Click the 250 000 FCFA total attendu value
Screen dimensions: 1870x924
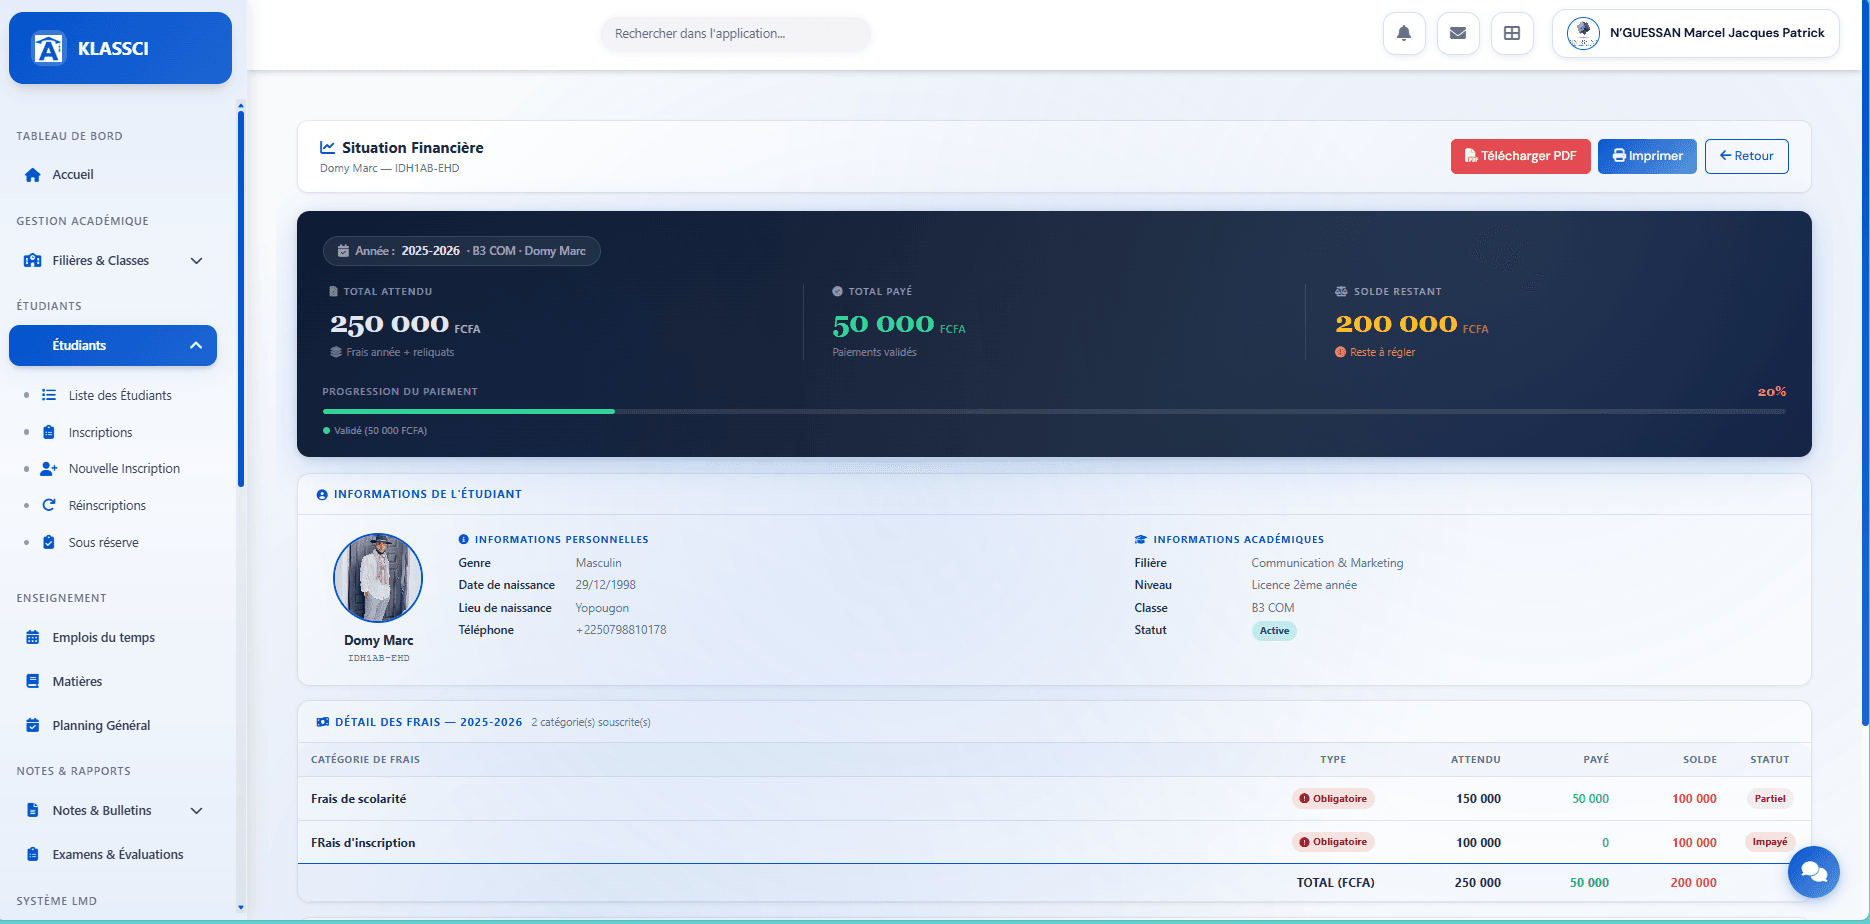click(405, 325)
